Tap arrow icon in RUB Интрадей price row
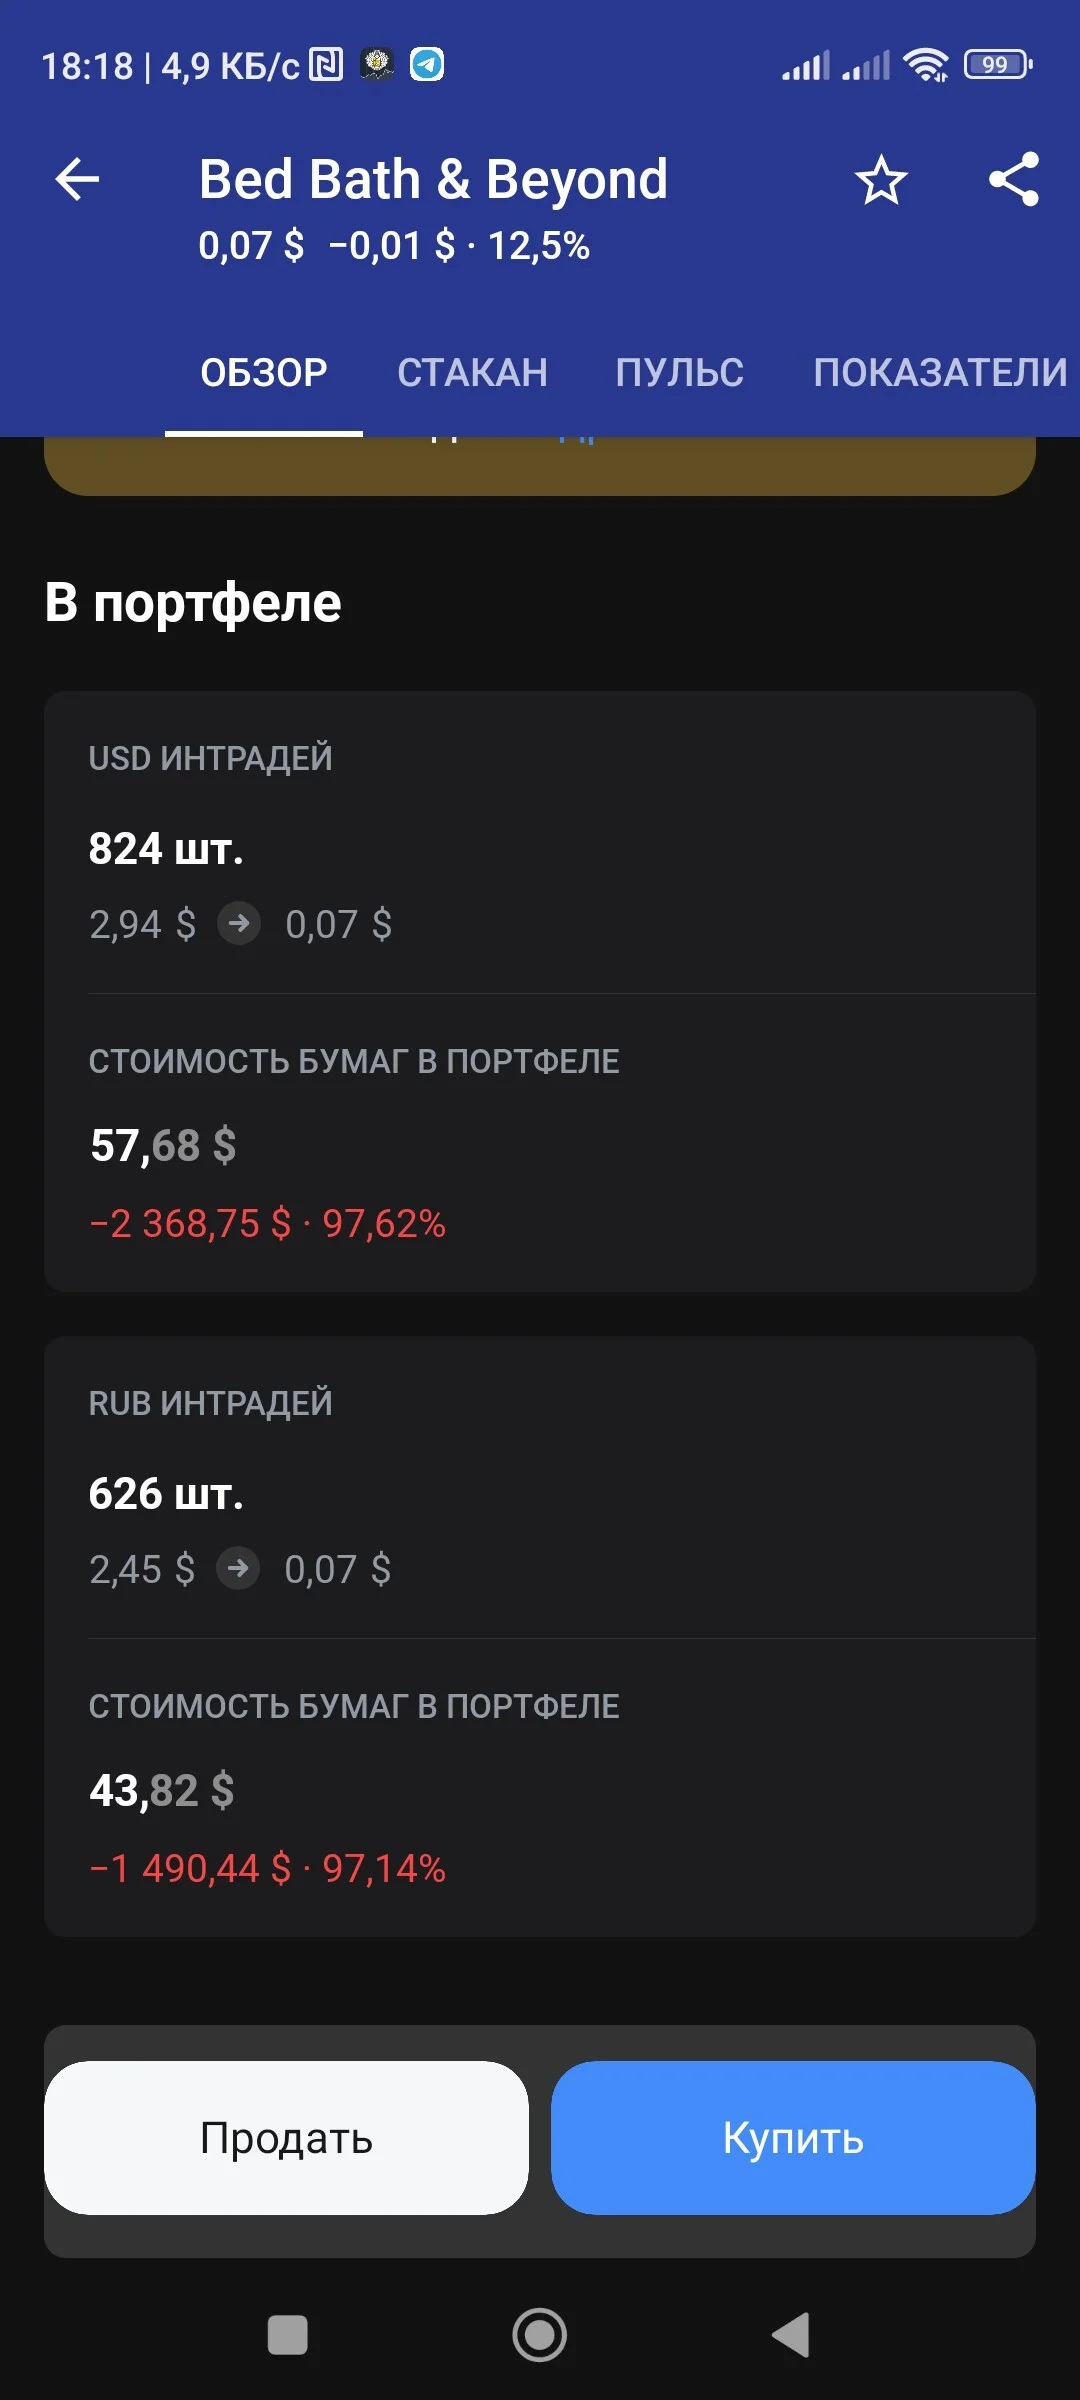This screenshot has height=2400, width=1080. pyautogui.click(x=238, y=1568)
